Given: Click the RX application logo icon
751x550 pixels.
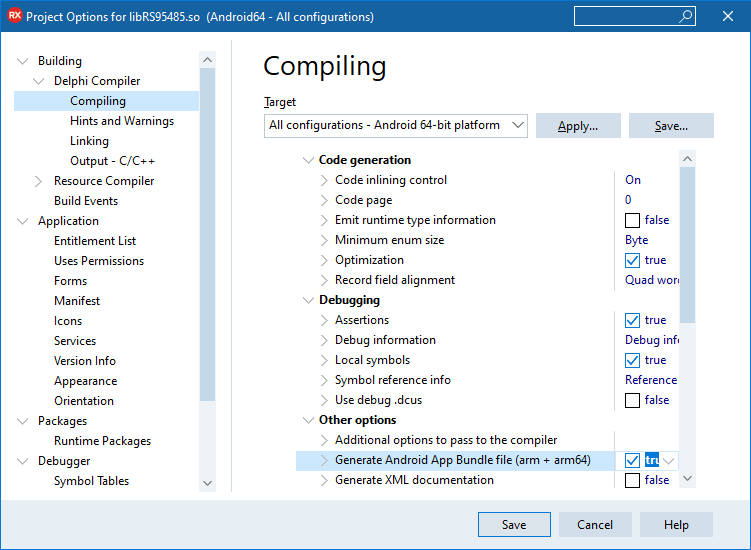Looking at the screenshot, I should click(14, 16).
